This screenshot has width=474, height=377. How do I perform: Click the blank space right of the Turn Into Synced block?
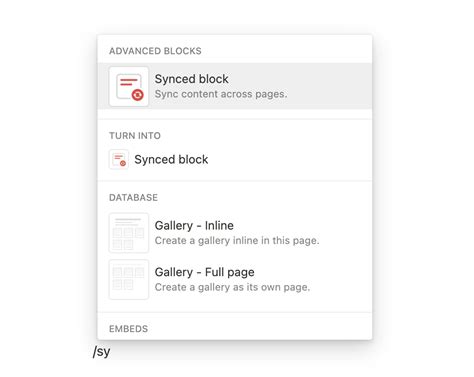[290, 159]
